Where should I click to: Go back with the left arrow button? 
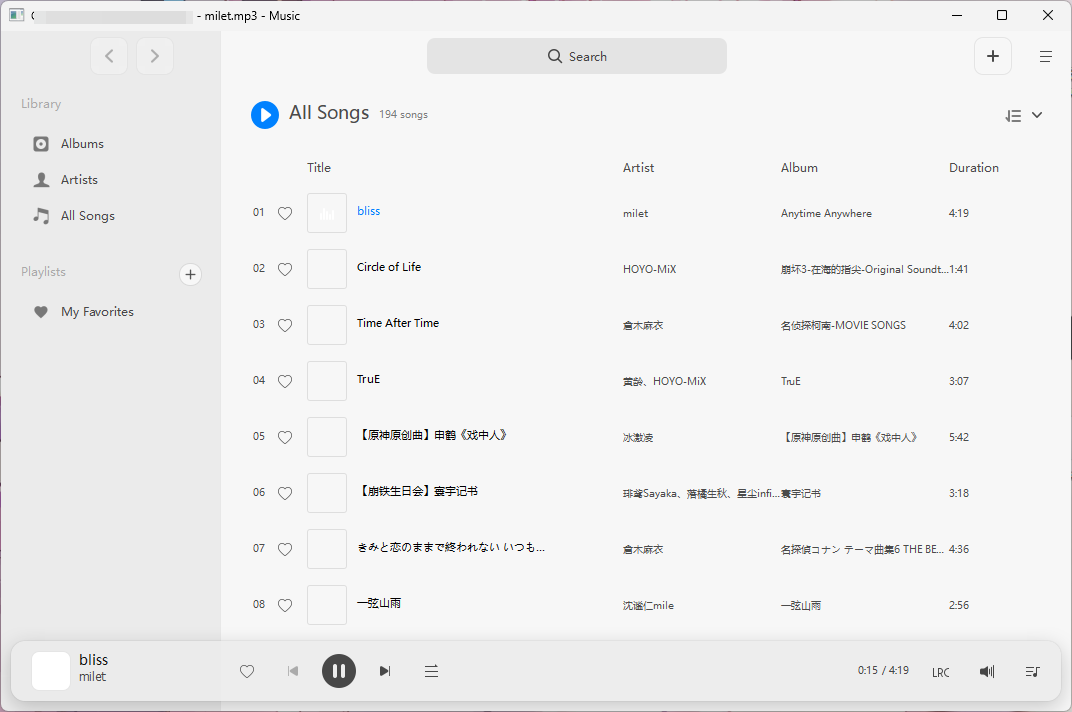[x=109, y=56]
